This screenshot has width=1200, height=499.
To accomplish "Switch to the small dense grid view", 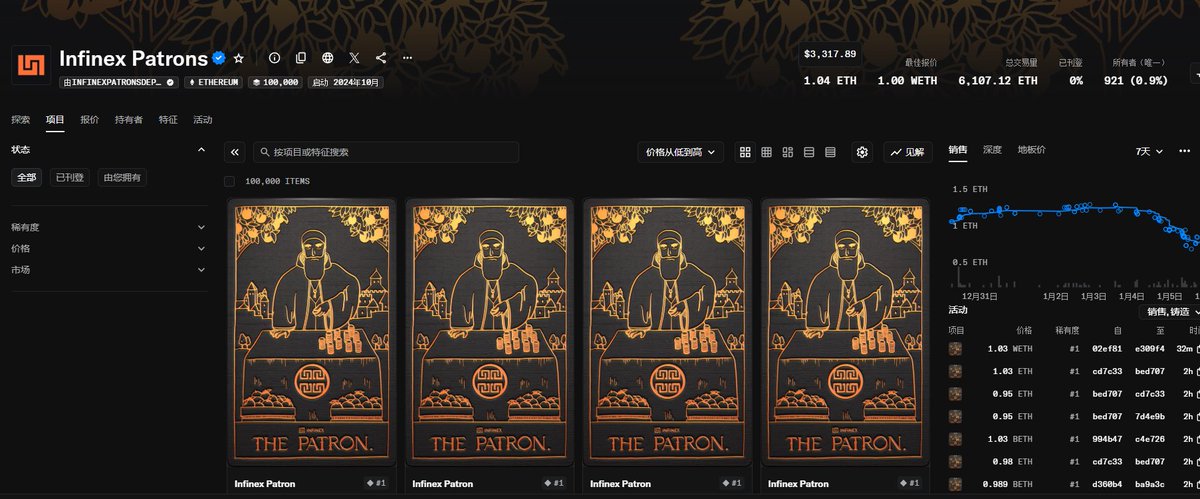I will point(767,152).
